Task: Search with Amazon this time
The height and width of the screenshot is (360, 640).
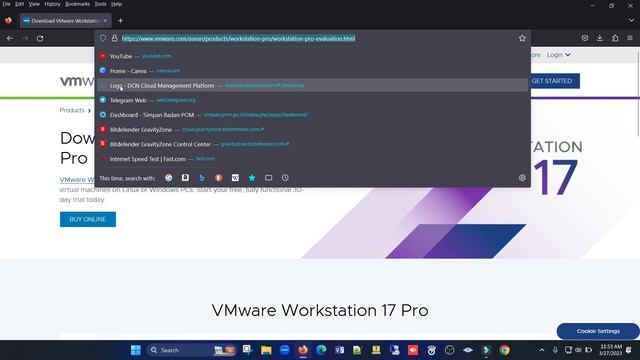Action: coord(185,178)
